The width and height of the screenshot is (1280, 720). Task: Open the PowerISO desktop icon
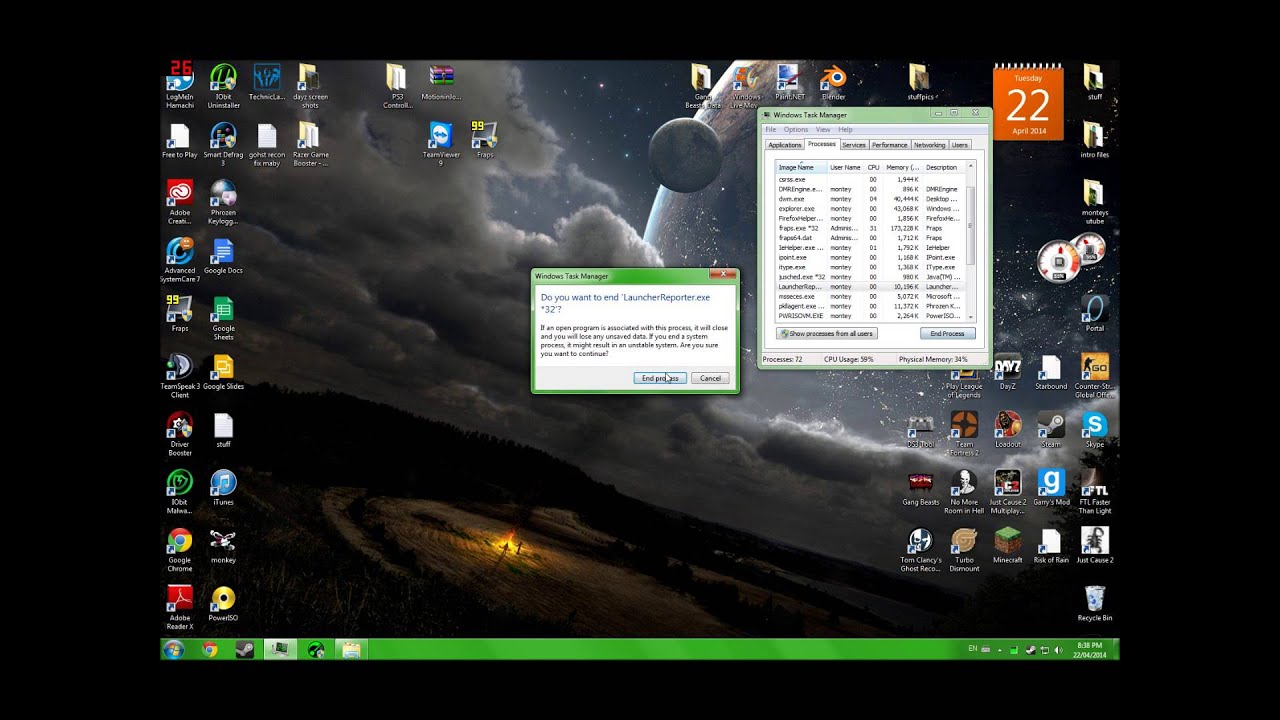click(223, 605)
